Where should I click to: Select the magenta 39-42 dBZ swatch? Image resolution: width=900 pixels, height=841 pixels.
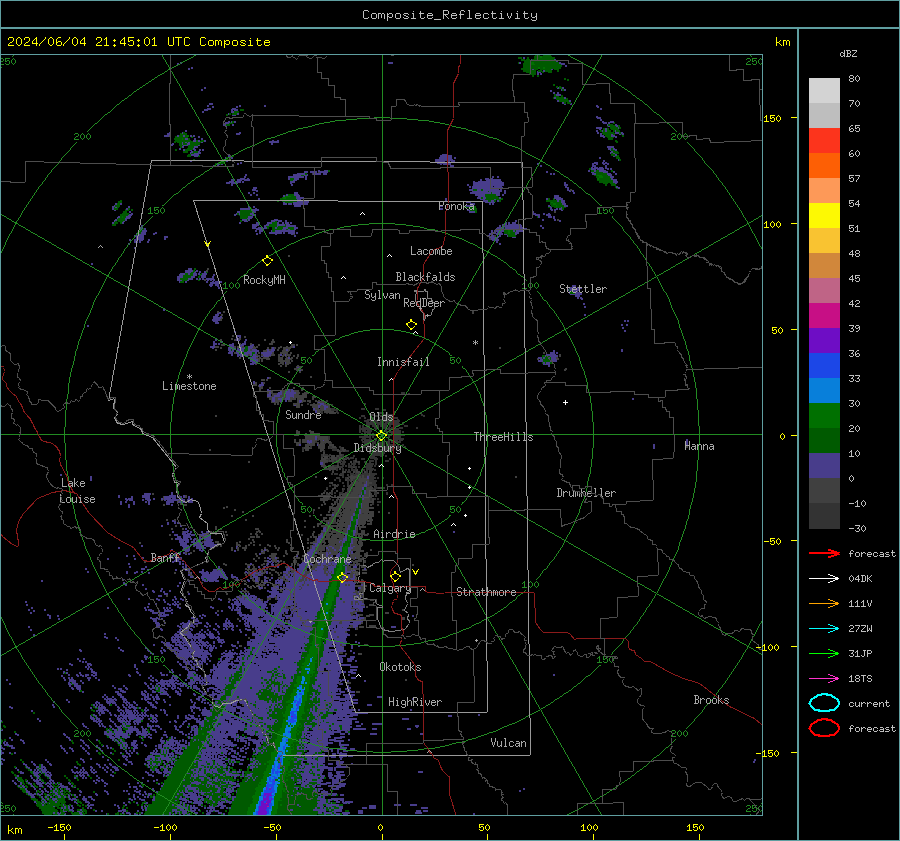click(824, 316)
